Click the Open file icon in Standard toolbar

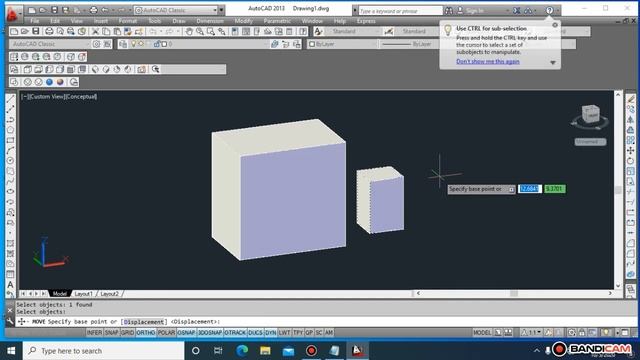coord(24,31)
